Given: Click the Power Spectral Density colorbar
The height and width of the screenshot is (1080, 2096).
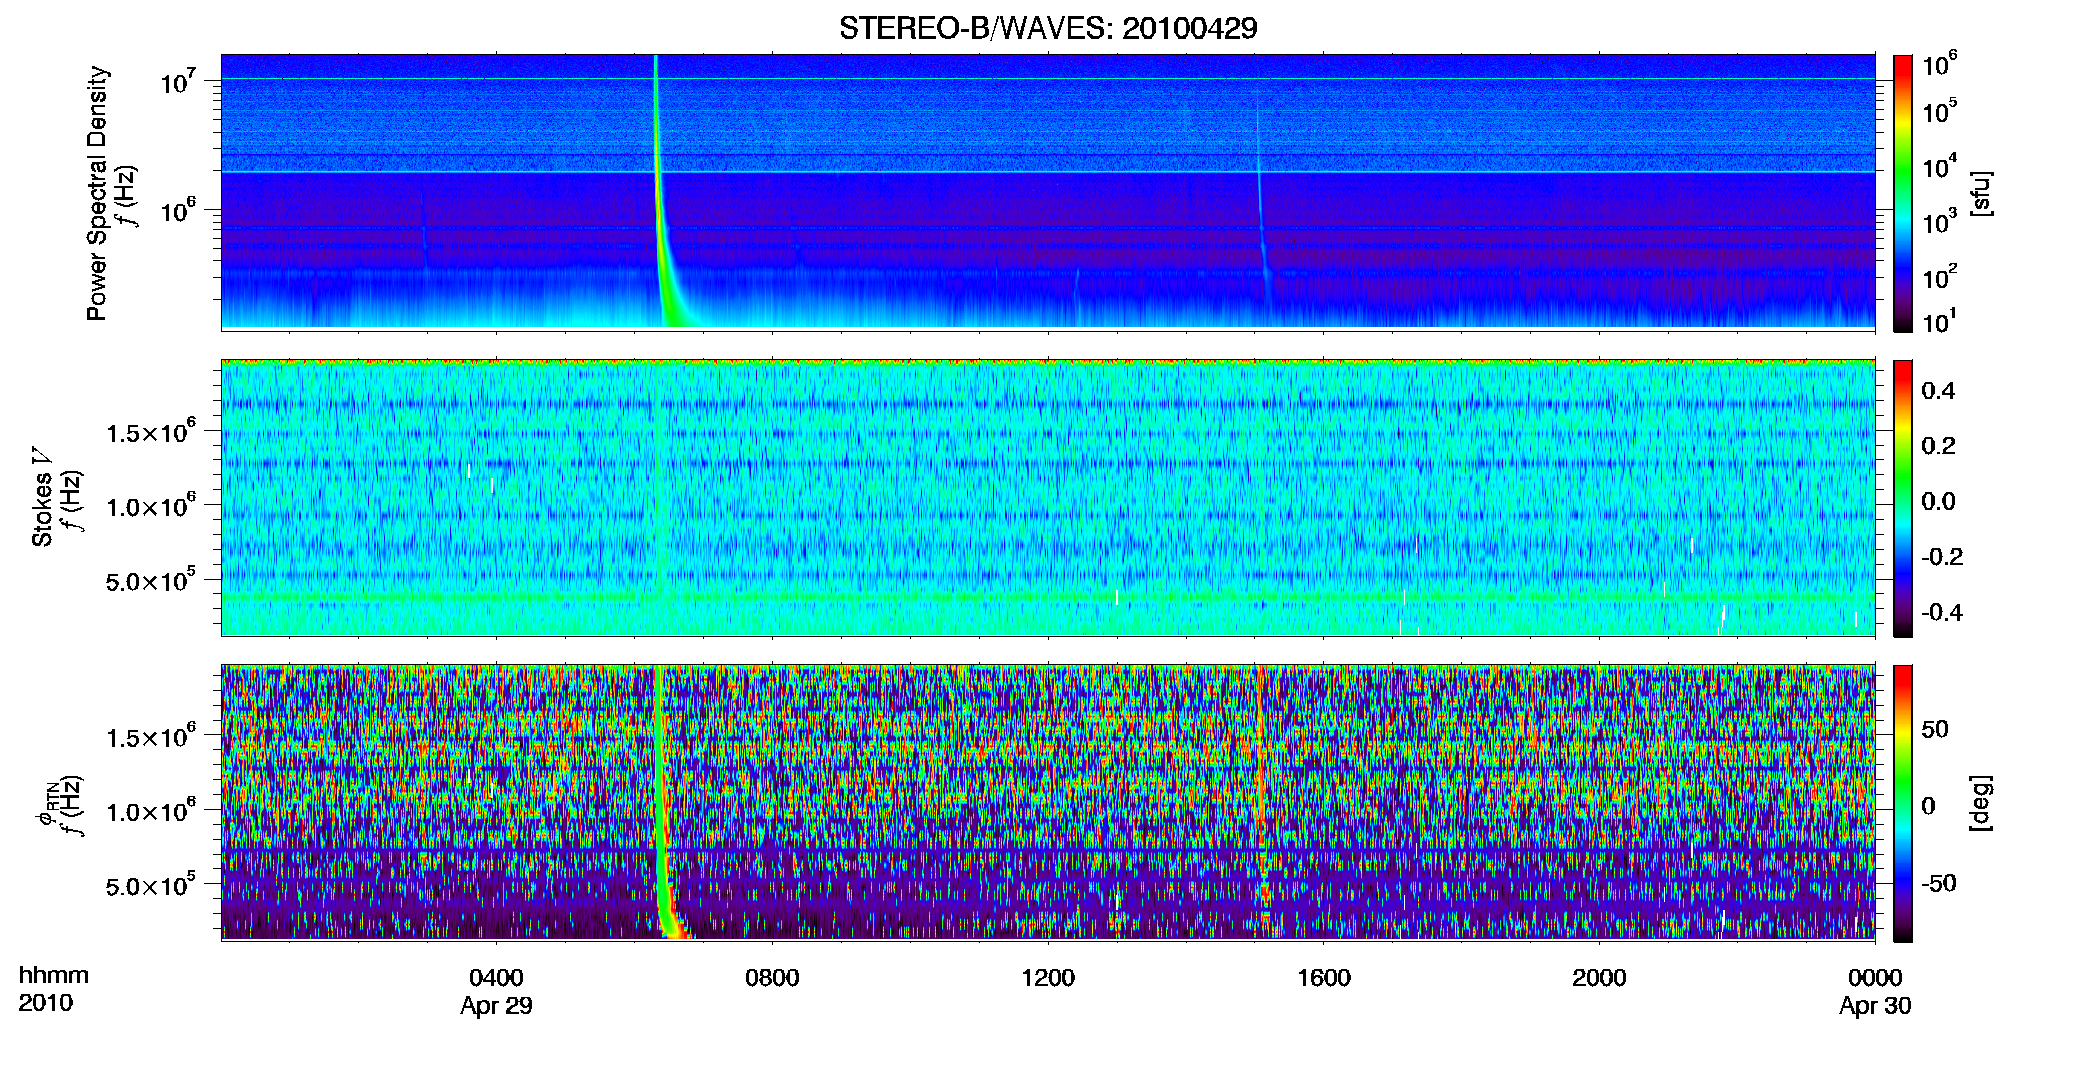Looking at the screenshot, I should (x=1903, y=193).
